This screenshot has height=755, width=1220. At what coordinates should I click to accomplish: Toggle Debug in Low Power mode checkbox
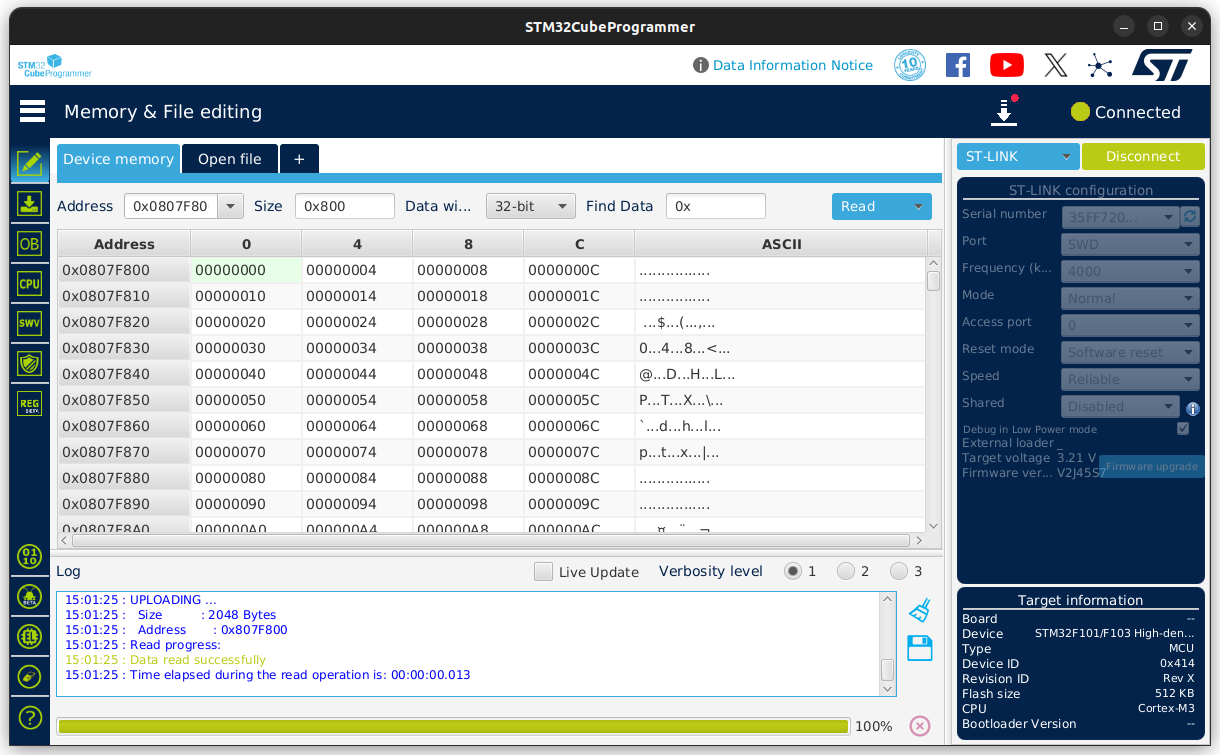(1183, 429)
